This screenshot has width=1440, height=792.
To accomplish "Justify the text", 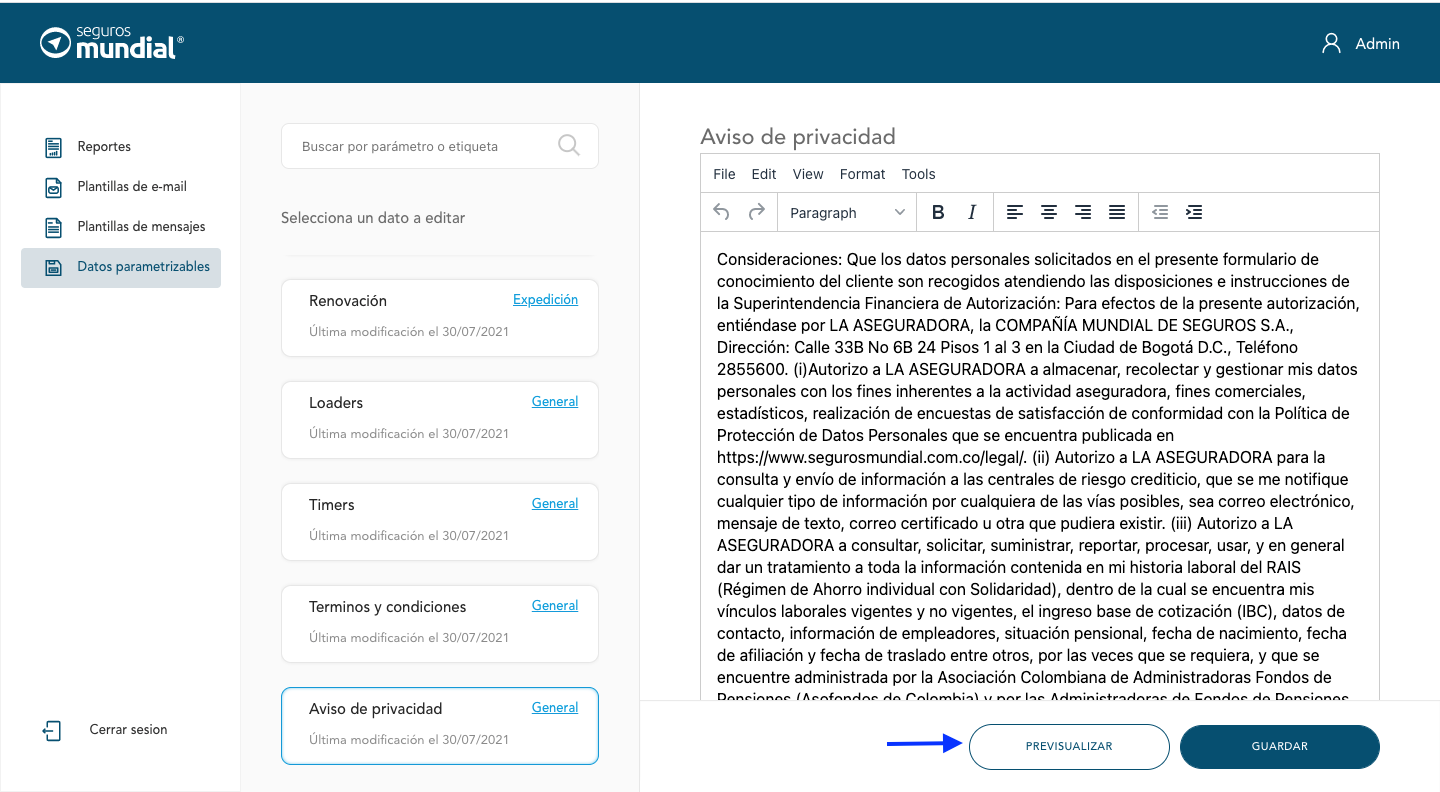I will tap(1117, 212).
